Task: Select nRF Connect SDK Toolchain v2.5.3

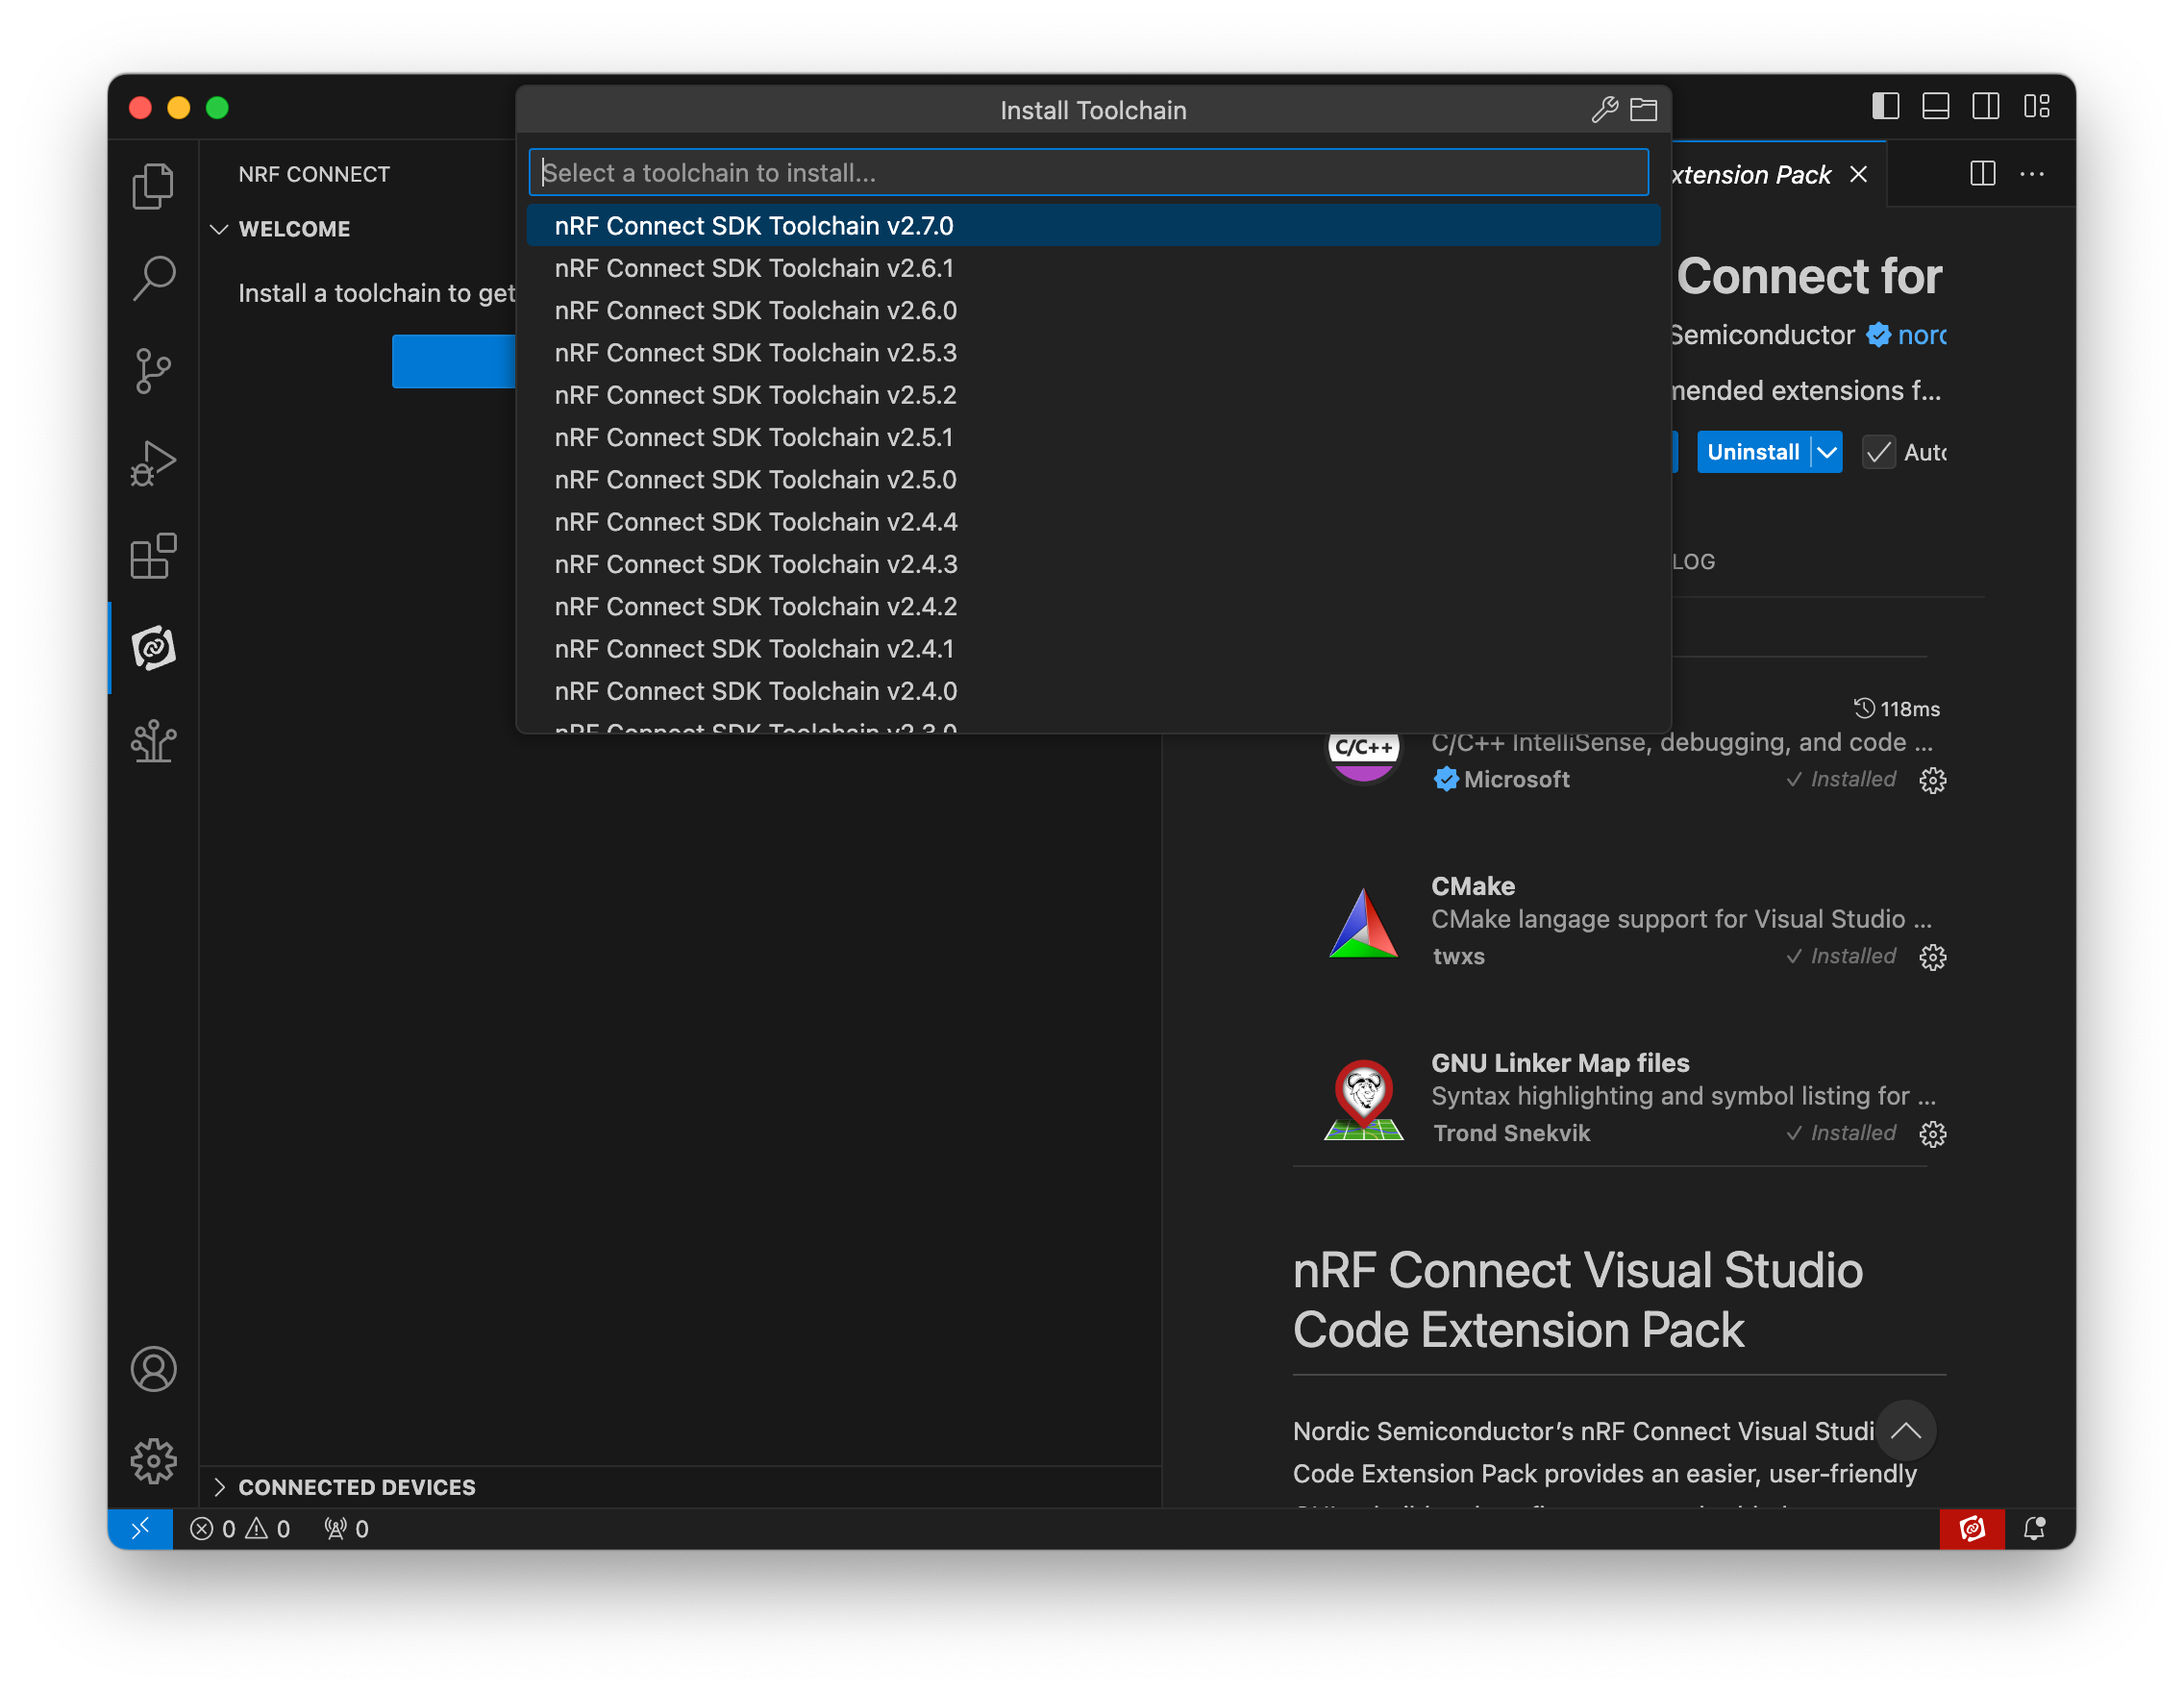Action: point(1093,352)
